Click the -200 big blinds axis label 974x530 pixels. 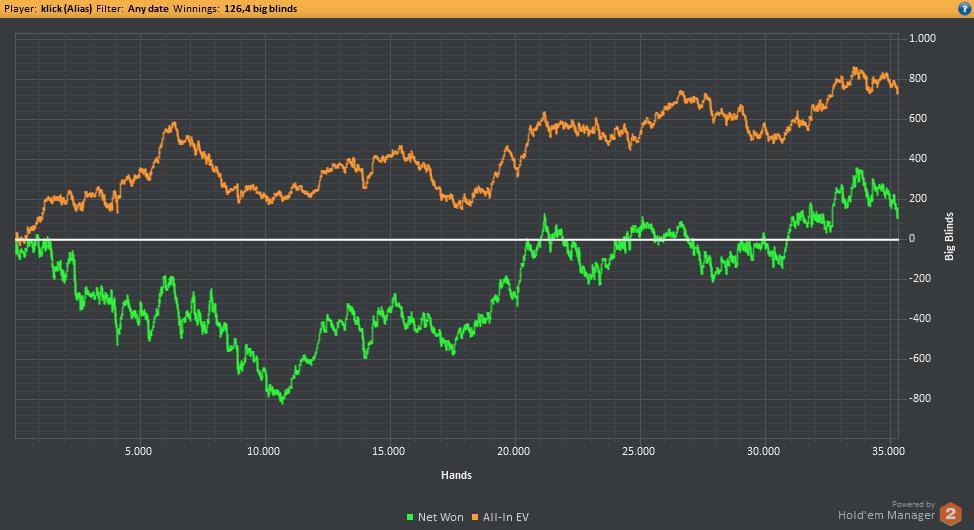click(x=920, y=278)
